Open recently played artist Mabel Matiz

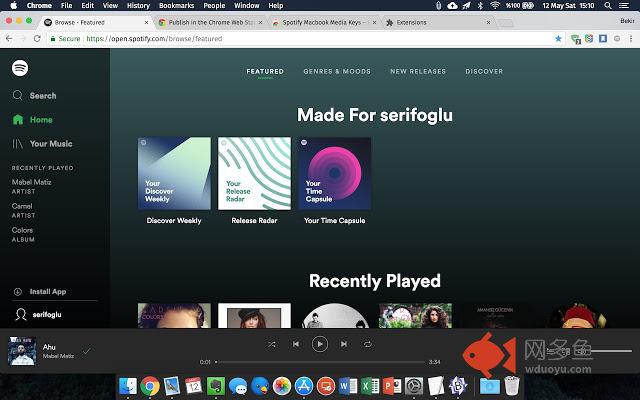[31, 182]
